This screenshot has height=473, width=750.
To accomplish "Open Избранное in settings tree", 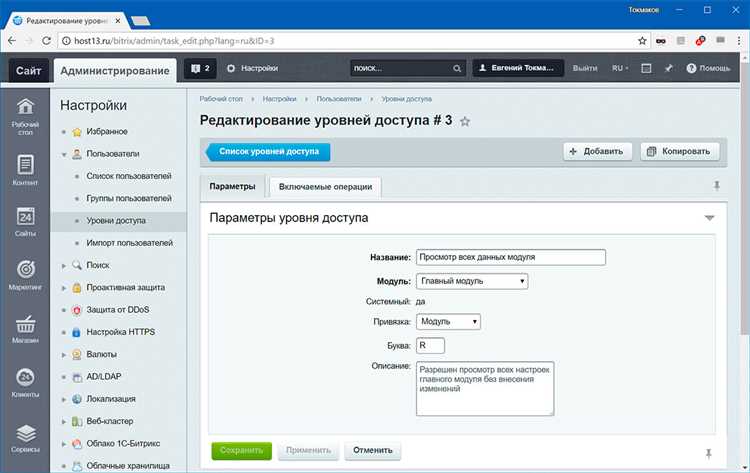I will point(107,132).
